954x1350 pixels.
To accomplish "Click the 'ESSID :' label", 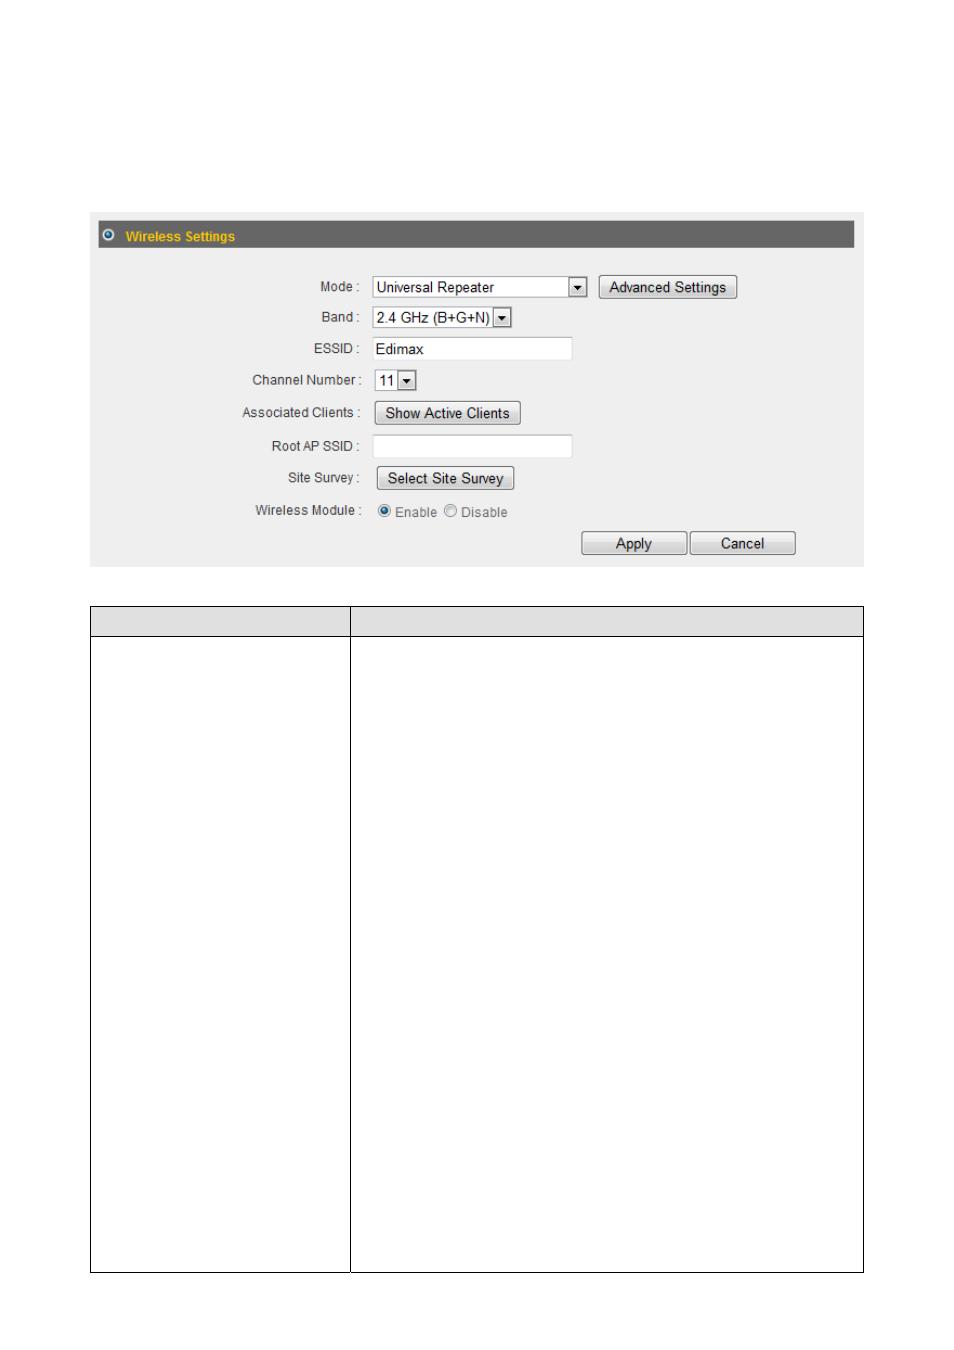I will pos(336,349).
